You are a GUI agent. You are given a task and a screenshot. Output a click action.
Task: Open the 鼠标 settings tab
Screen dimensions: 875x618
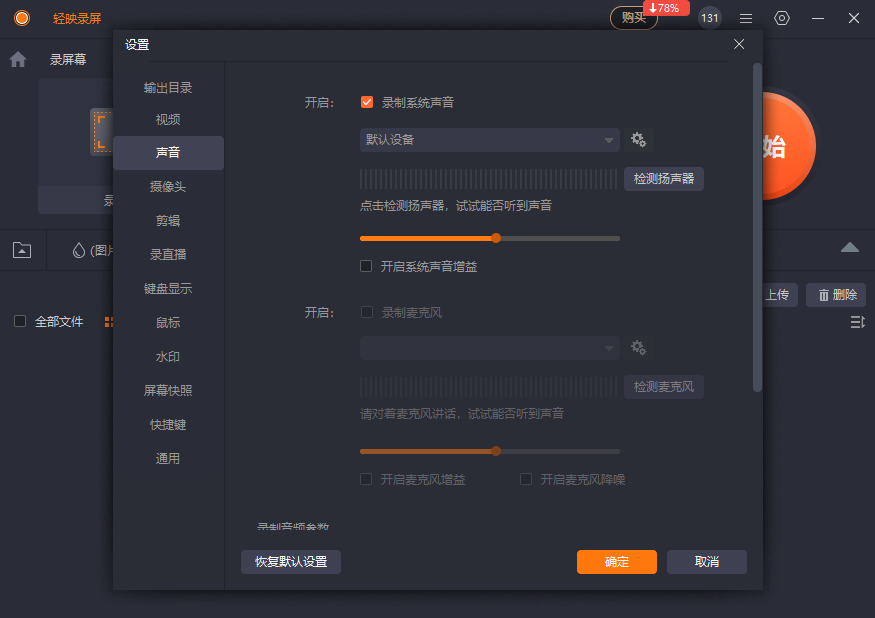168,323
